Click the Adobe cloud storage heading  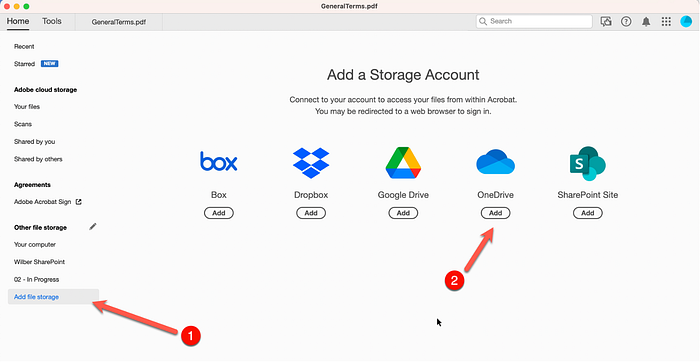pyautogui.click(x=46, y=90)
